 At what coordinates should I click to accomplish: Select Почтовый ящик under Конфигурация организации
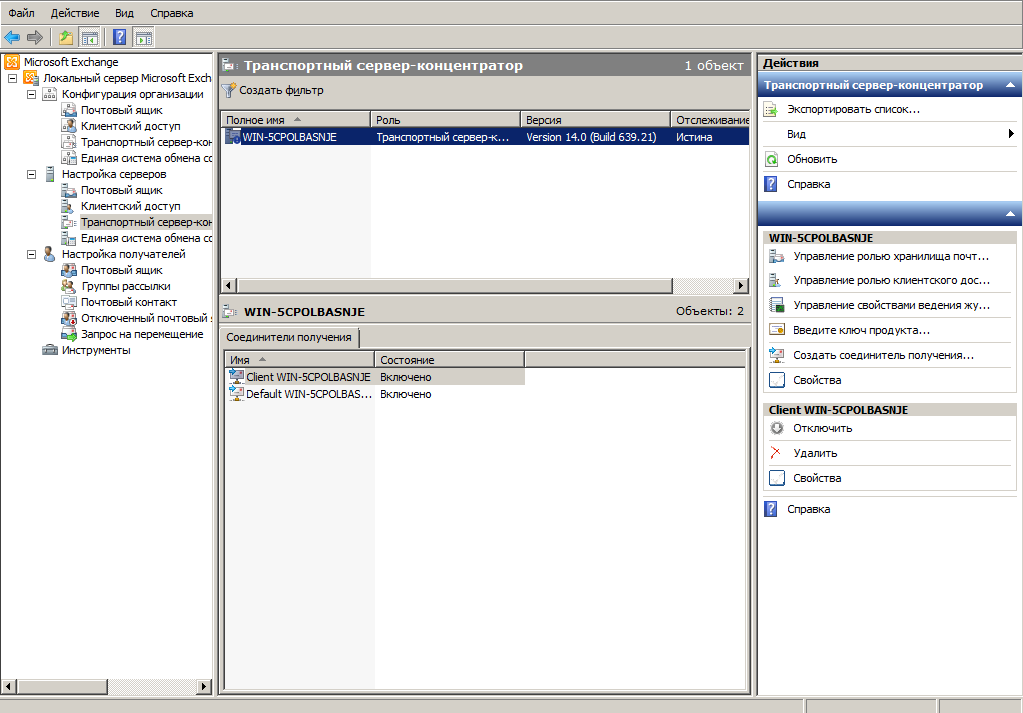[x=121, y=110]
